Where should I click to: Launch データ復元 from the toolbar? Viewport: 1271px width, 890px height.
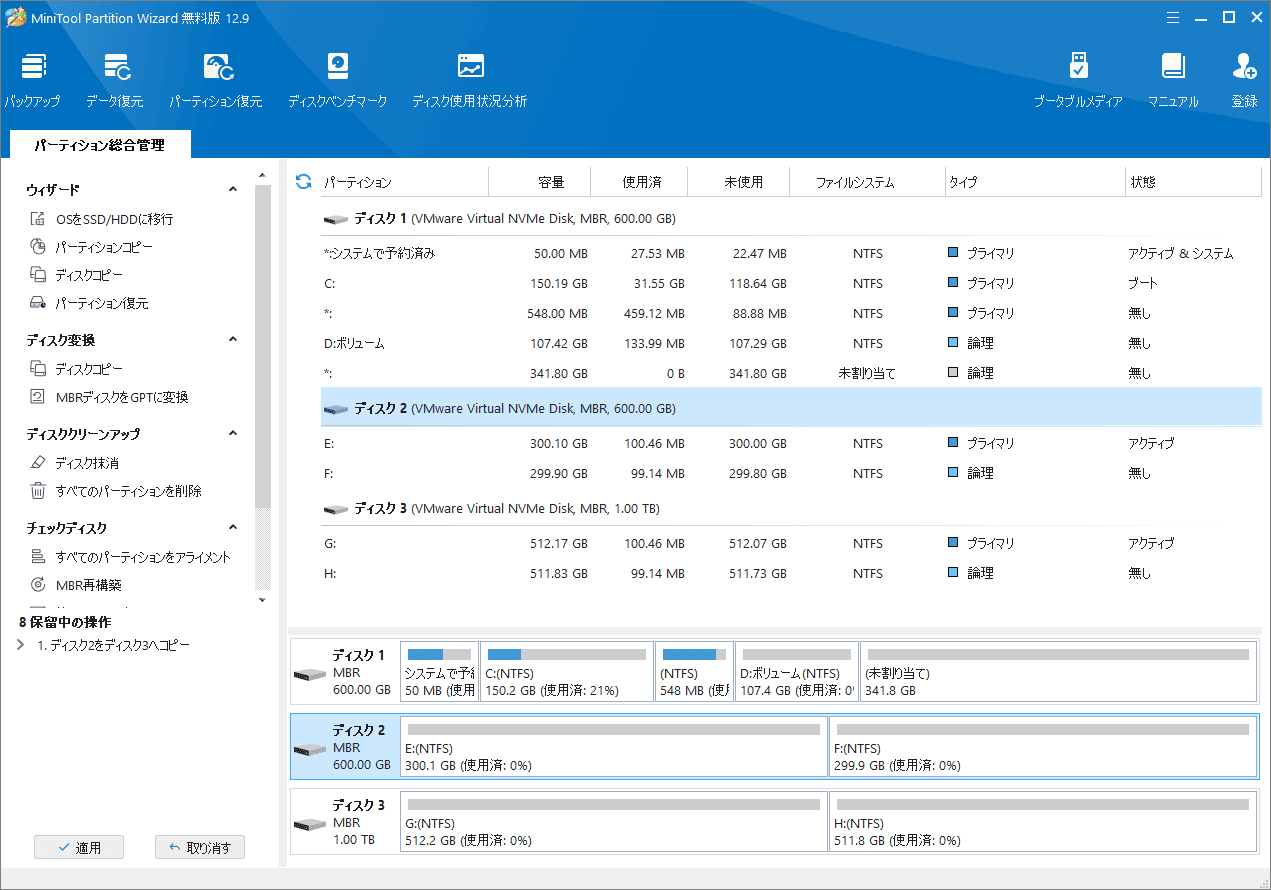click(115, 80)
